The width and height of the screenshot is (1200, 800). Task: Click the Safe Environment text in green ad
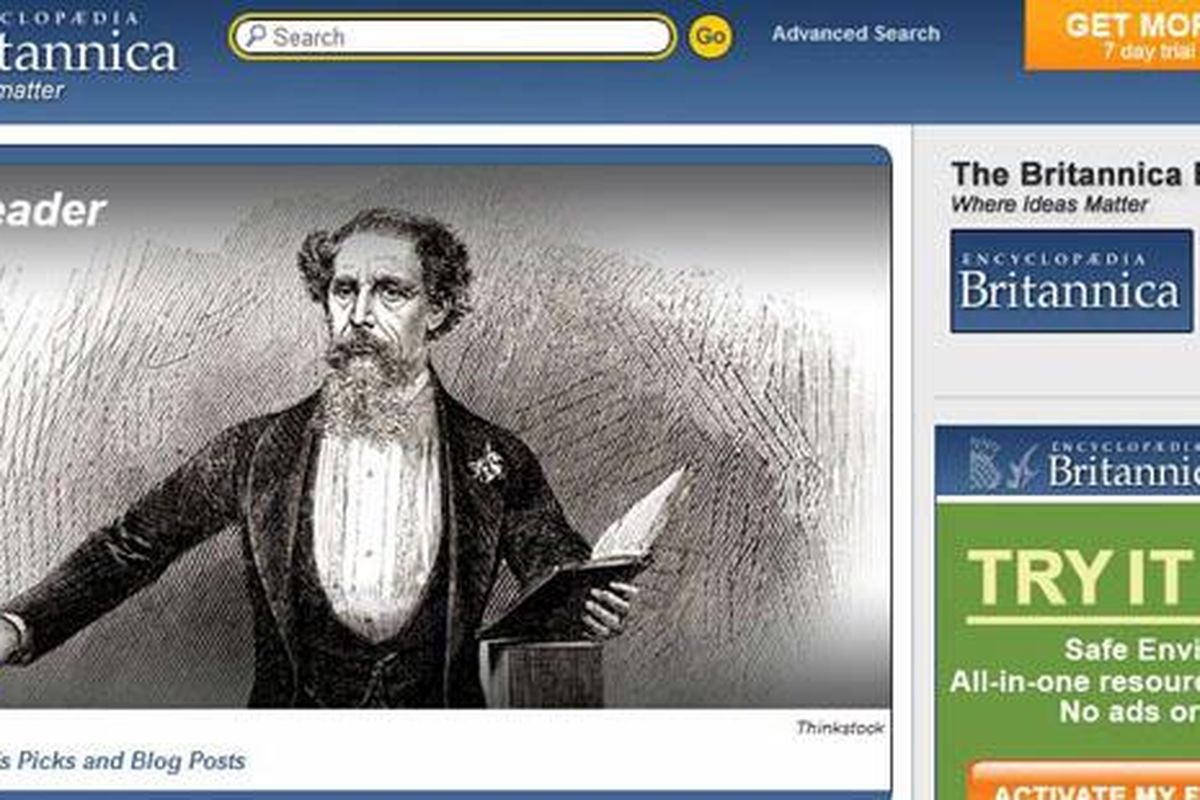click(x=1131, y=650)
